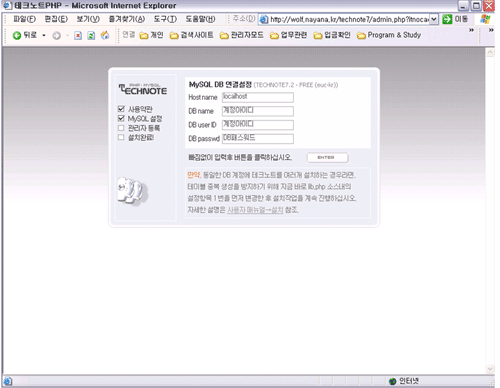The image size is (500, 388).
Task: Click the DB user ID input field
Action: tap(258, 125)
